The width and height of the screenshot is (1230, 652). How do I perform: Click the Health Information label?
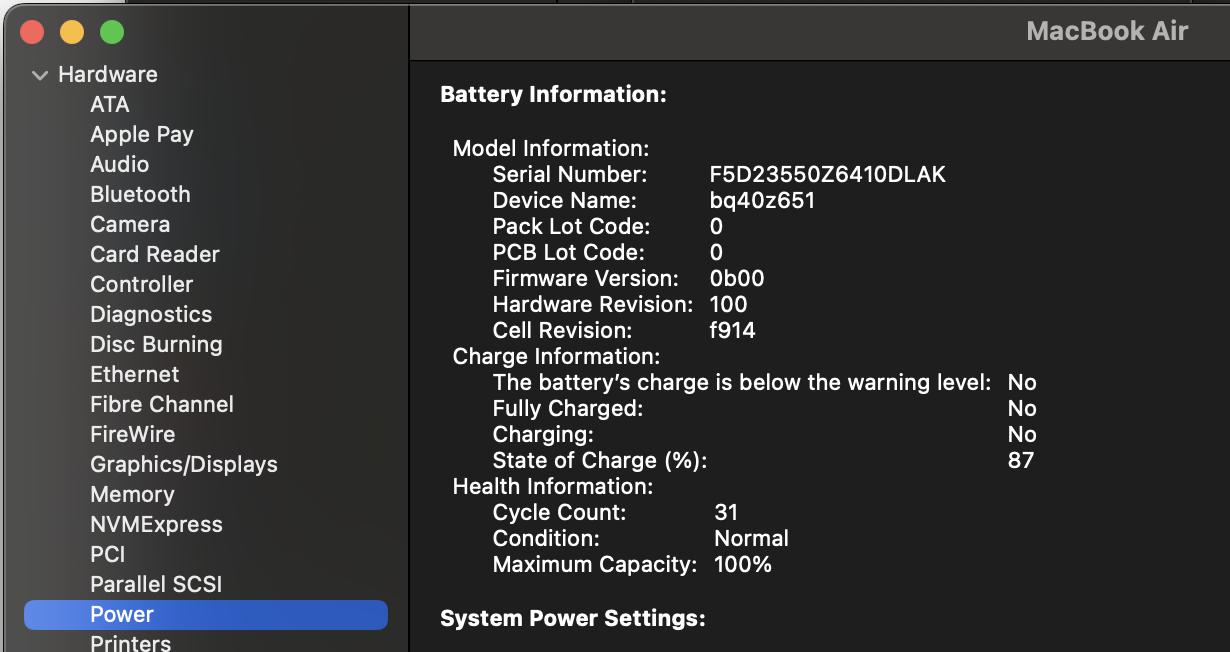[553, 486]
